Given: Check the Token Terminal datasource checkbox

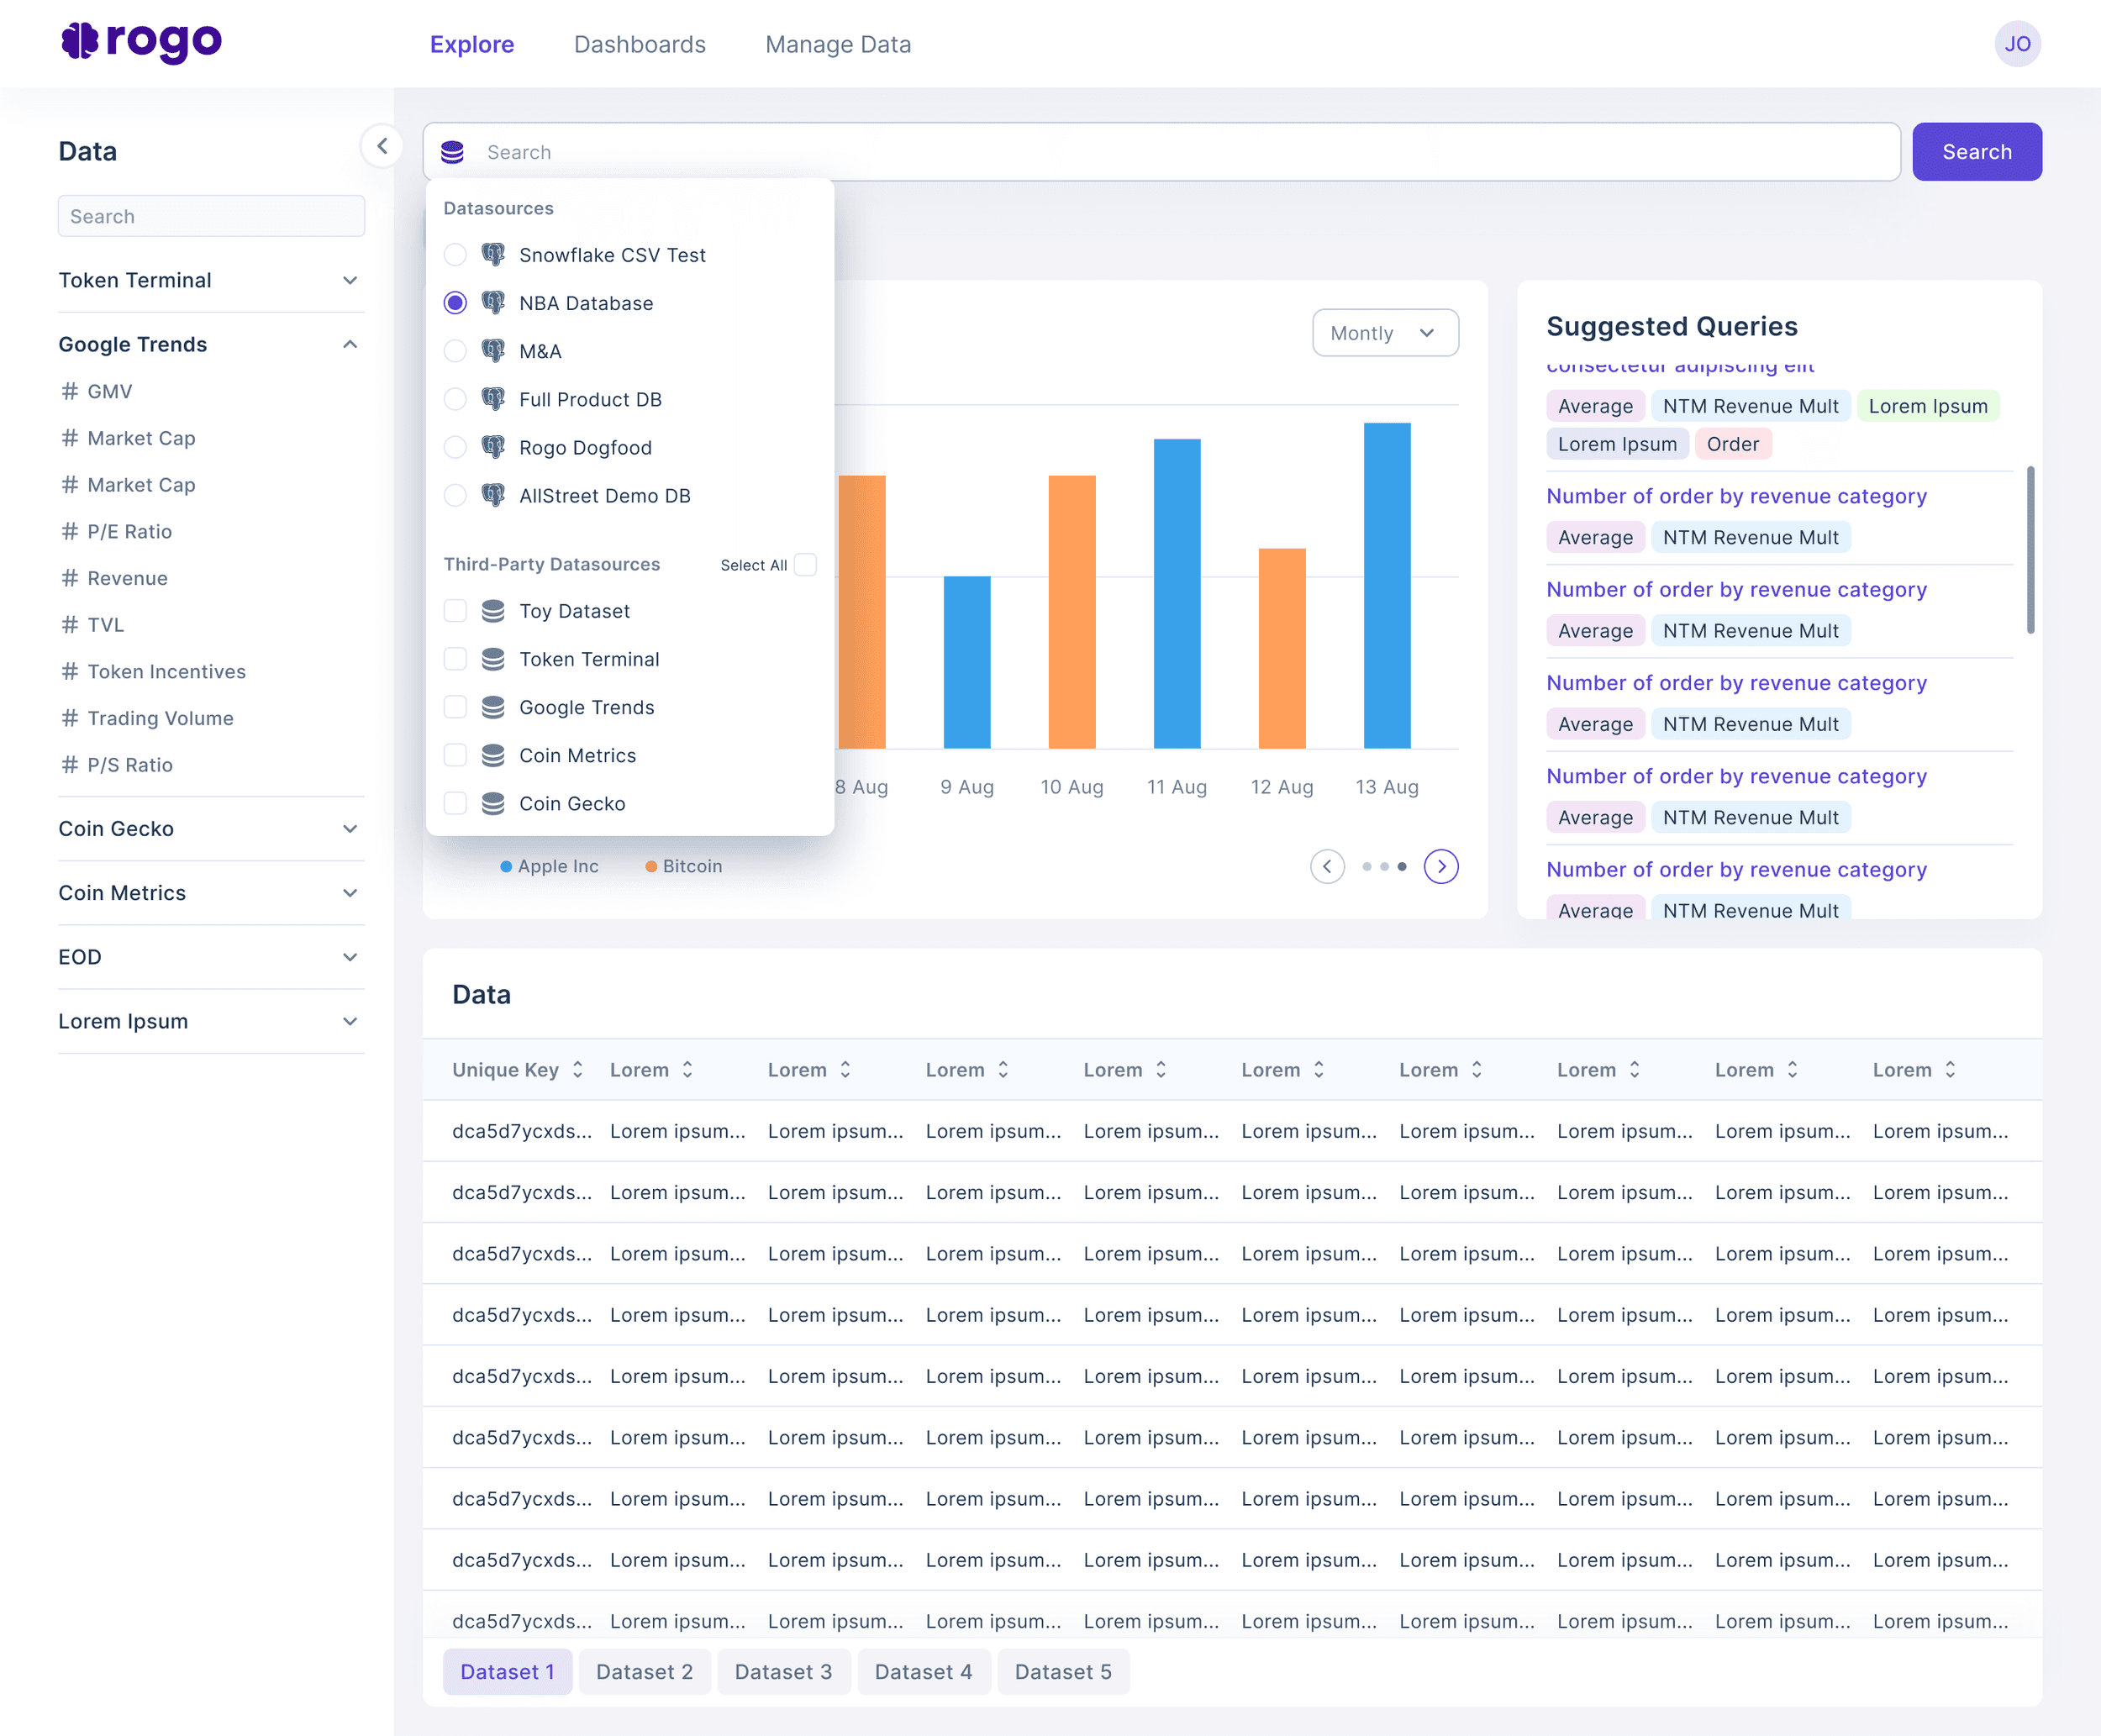Looking at the screenshot, I should 455,659.
